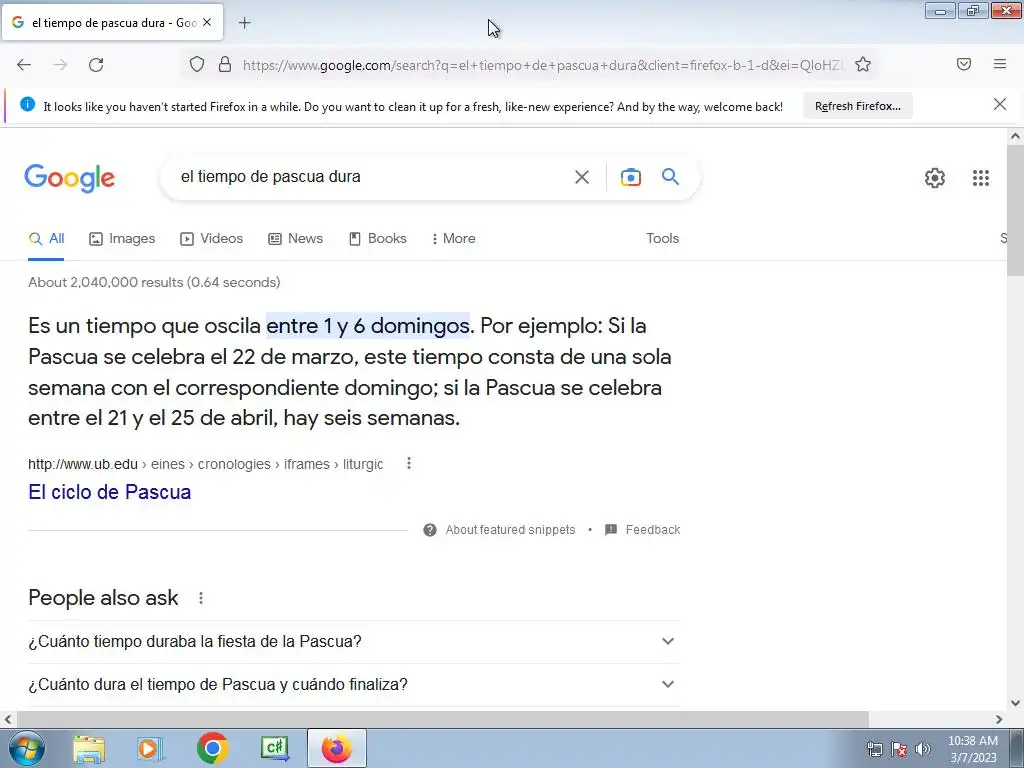
Task: Click the Refresh Firefox... button
Action: pos(857,106)
